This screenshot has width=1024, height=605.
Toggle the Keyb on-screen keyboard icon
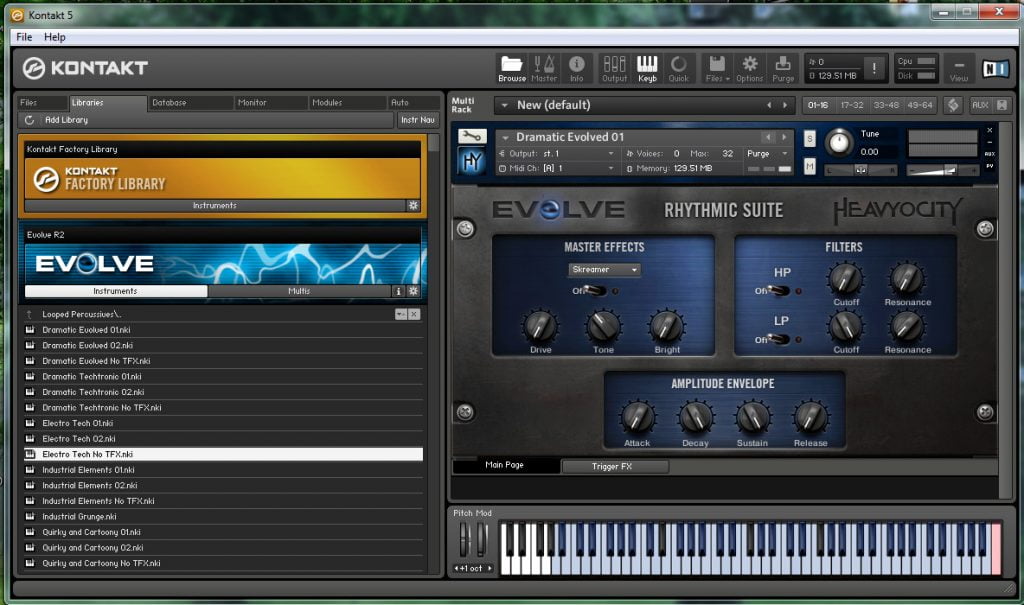647,68
